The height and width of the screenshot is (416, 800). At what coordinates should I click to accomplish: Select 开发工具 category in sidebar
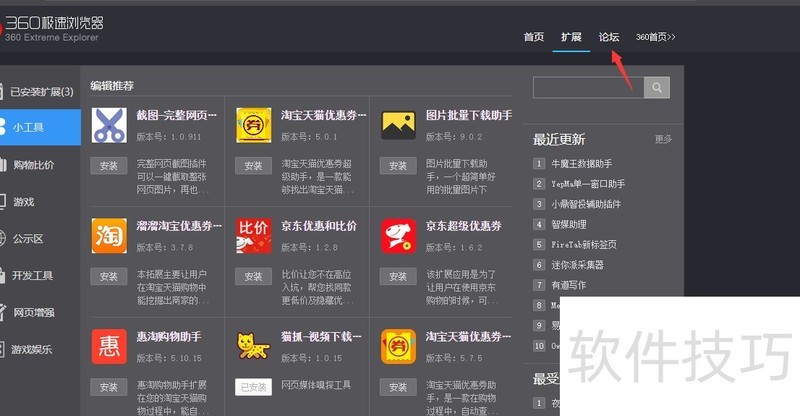click(x=40, y=276)
